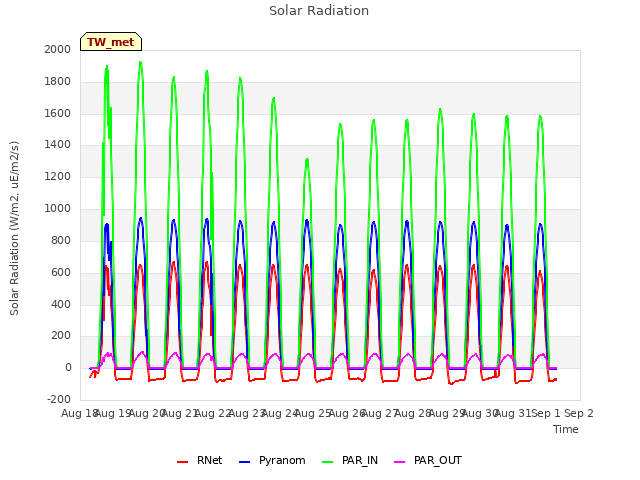Click the Aug 31 x-axis tick label
Screen dimensions: 640x480
tap(513, 413)
